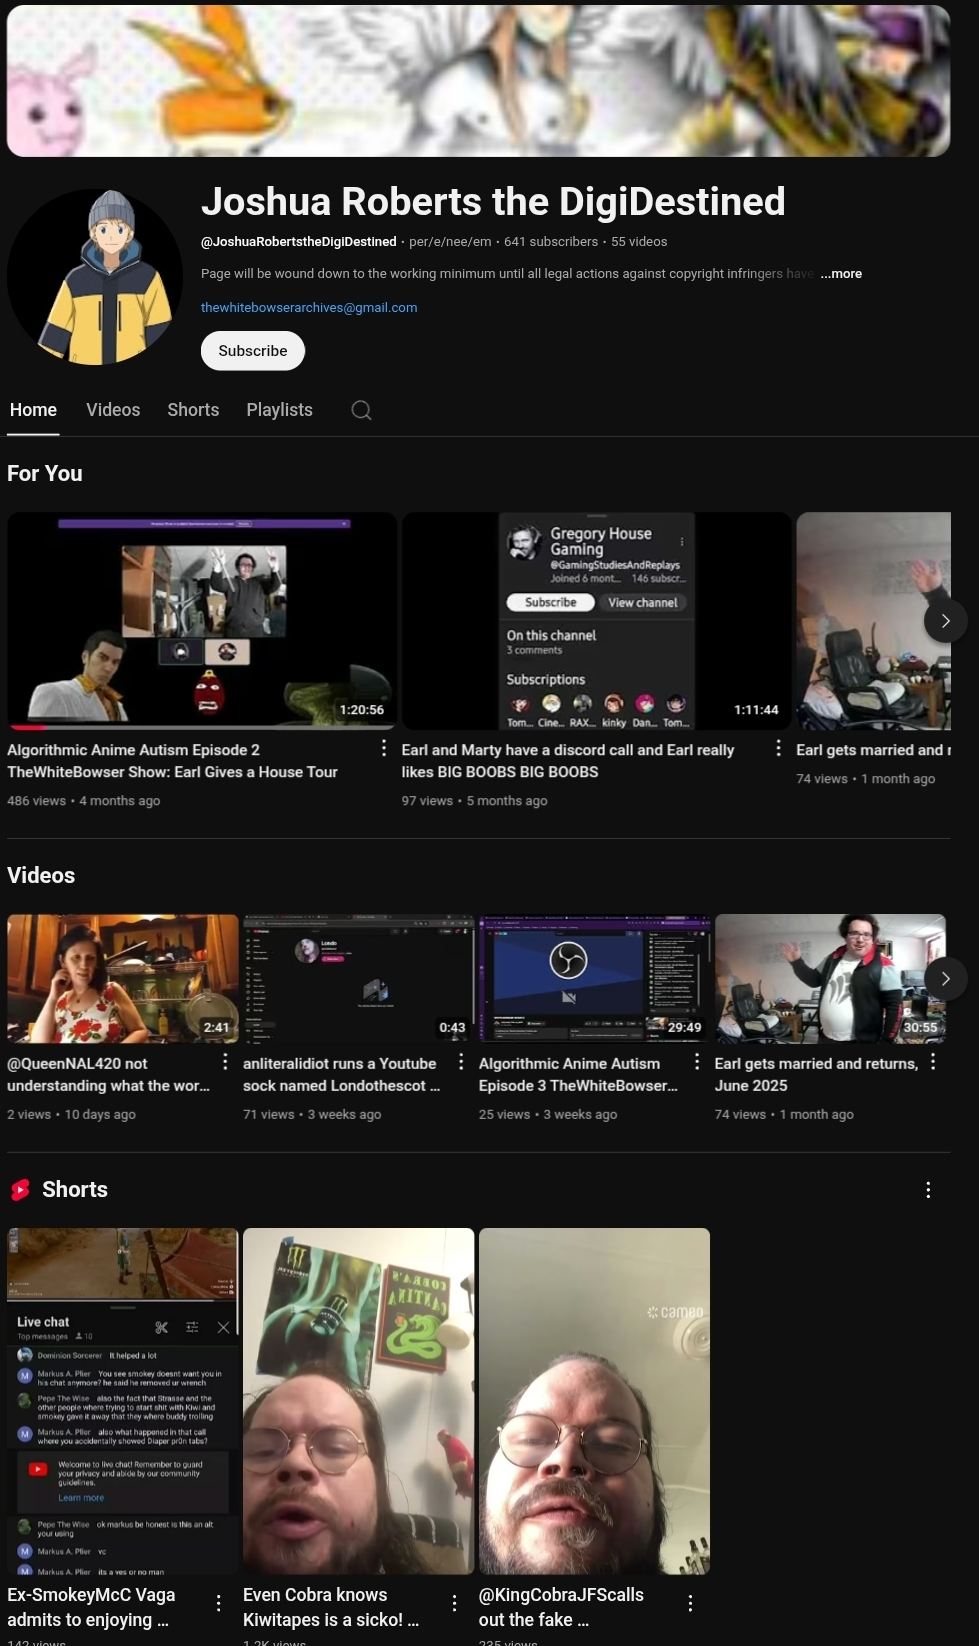Switch to the Playlists tab
Screen dimensions: 979x1646
pyautogui.click(x=280, y=410)
